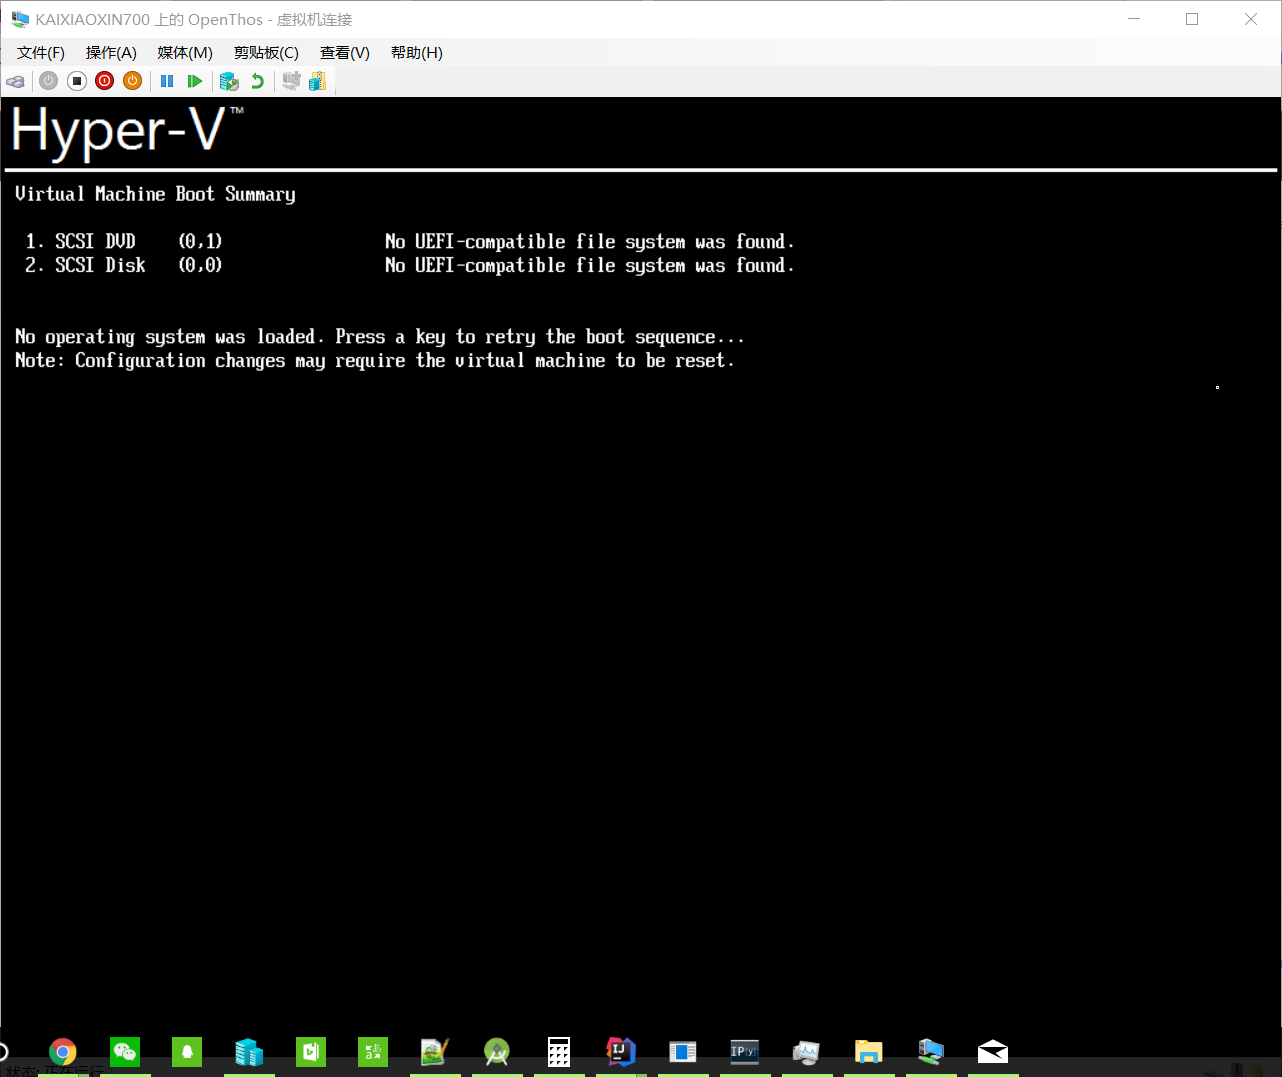Create a checkpoint of the VM

[x=229, y=81]
